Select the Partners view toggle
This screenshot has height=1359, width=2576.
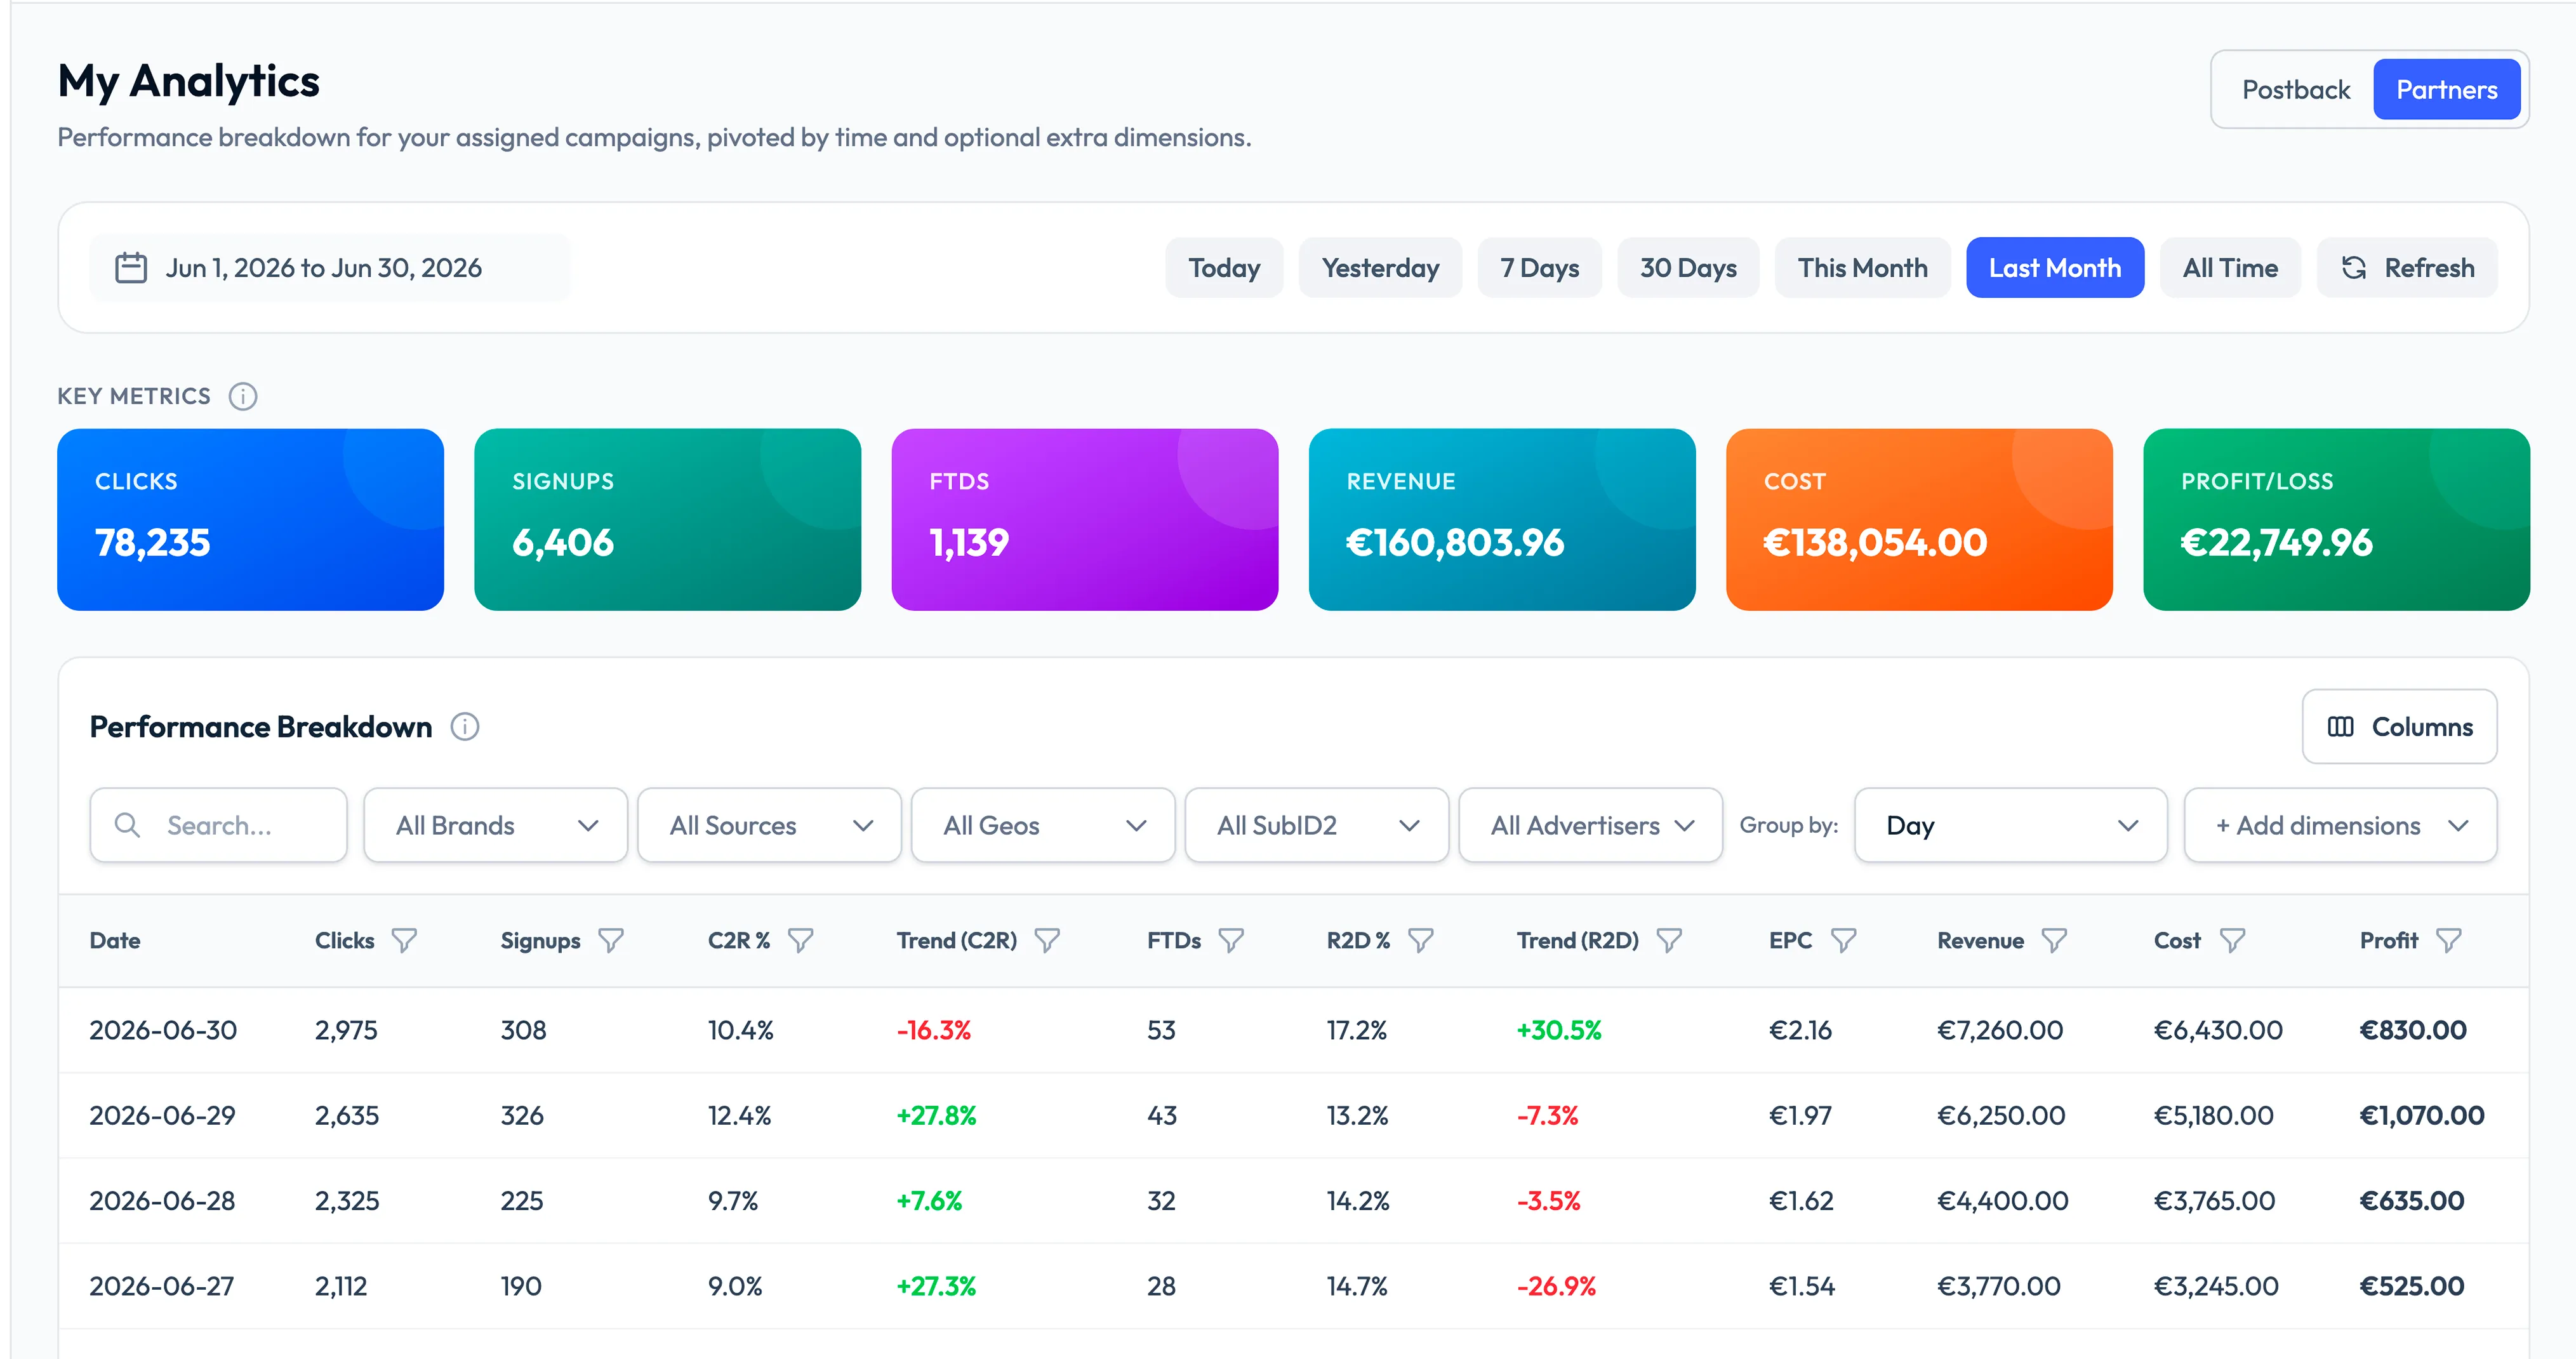[2446, 90]
